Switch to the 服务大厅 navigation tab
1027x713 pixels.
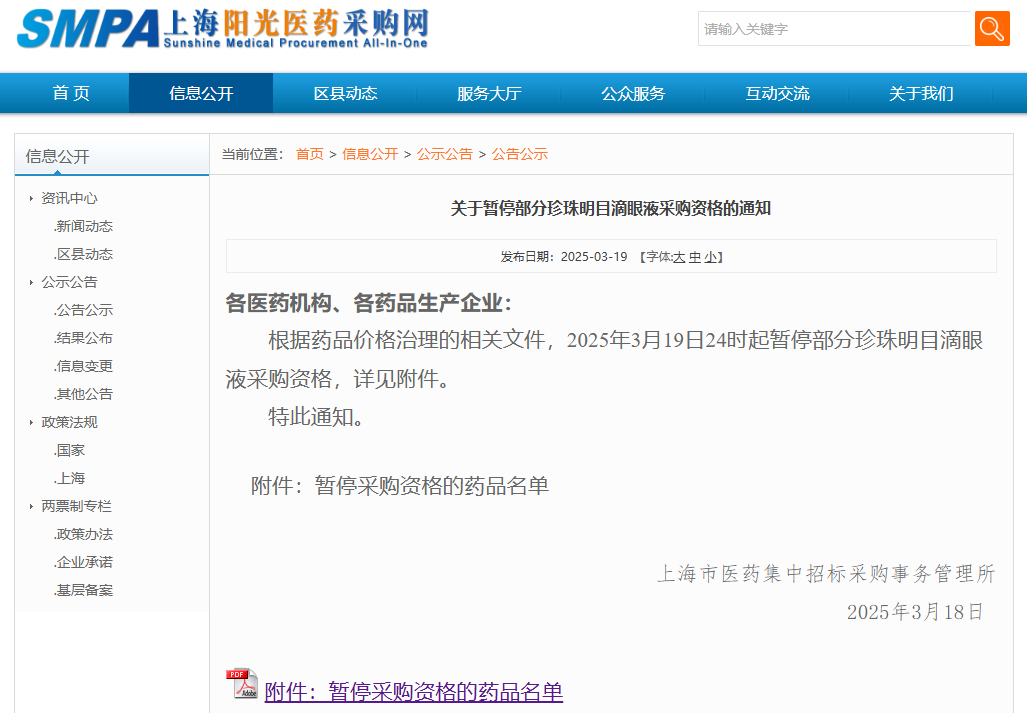pos(489,93)
